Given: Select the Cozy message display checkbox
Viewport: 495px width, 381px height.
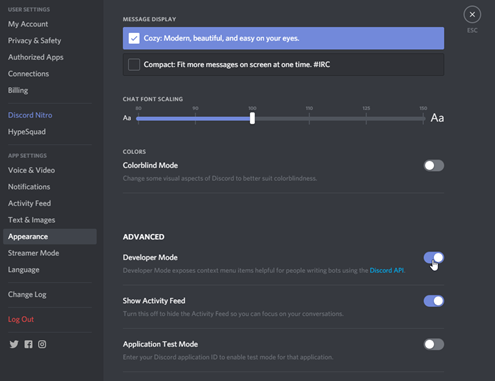Looking at the screenshot, I should pos(134,38).
